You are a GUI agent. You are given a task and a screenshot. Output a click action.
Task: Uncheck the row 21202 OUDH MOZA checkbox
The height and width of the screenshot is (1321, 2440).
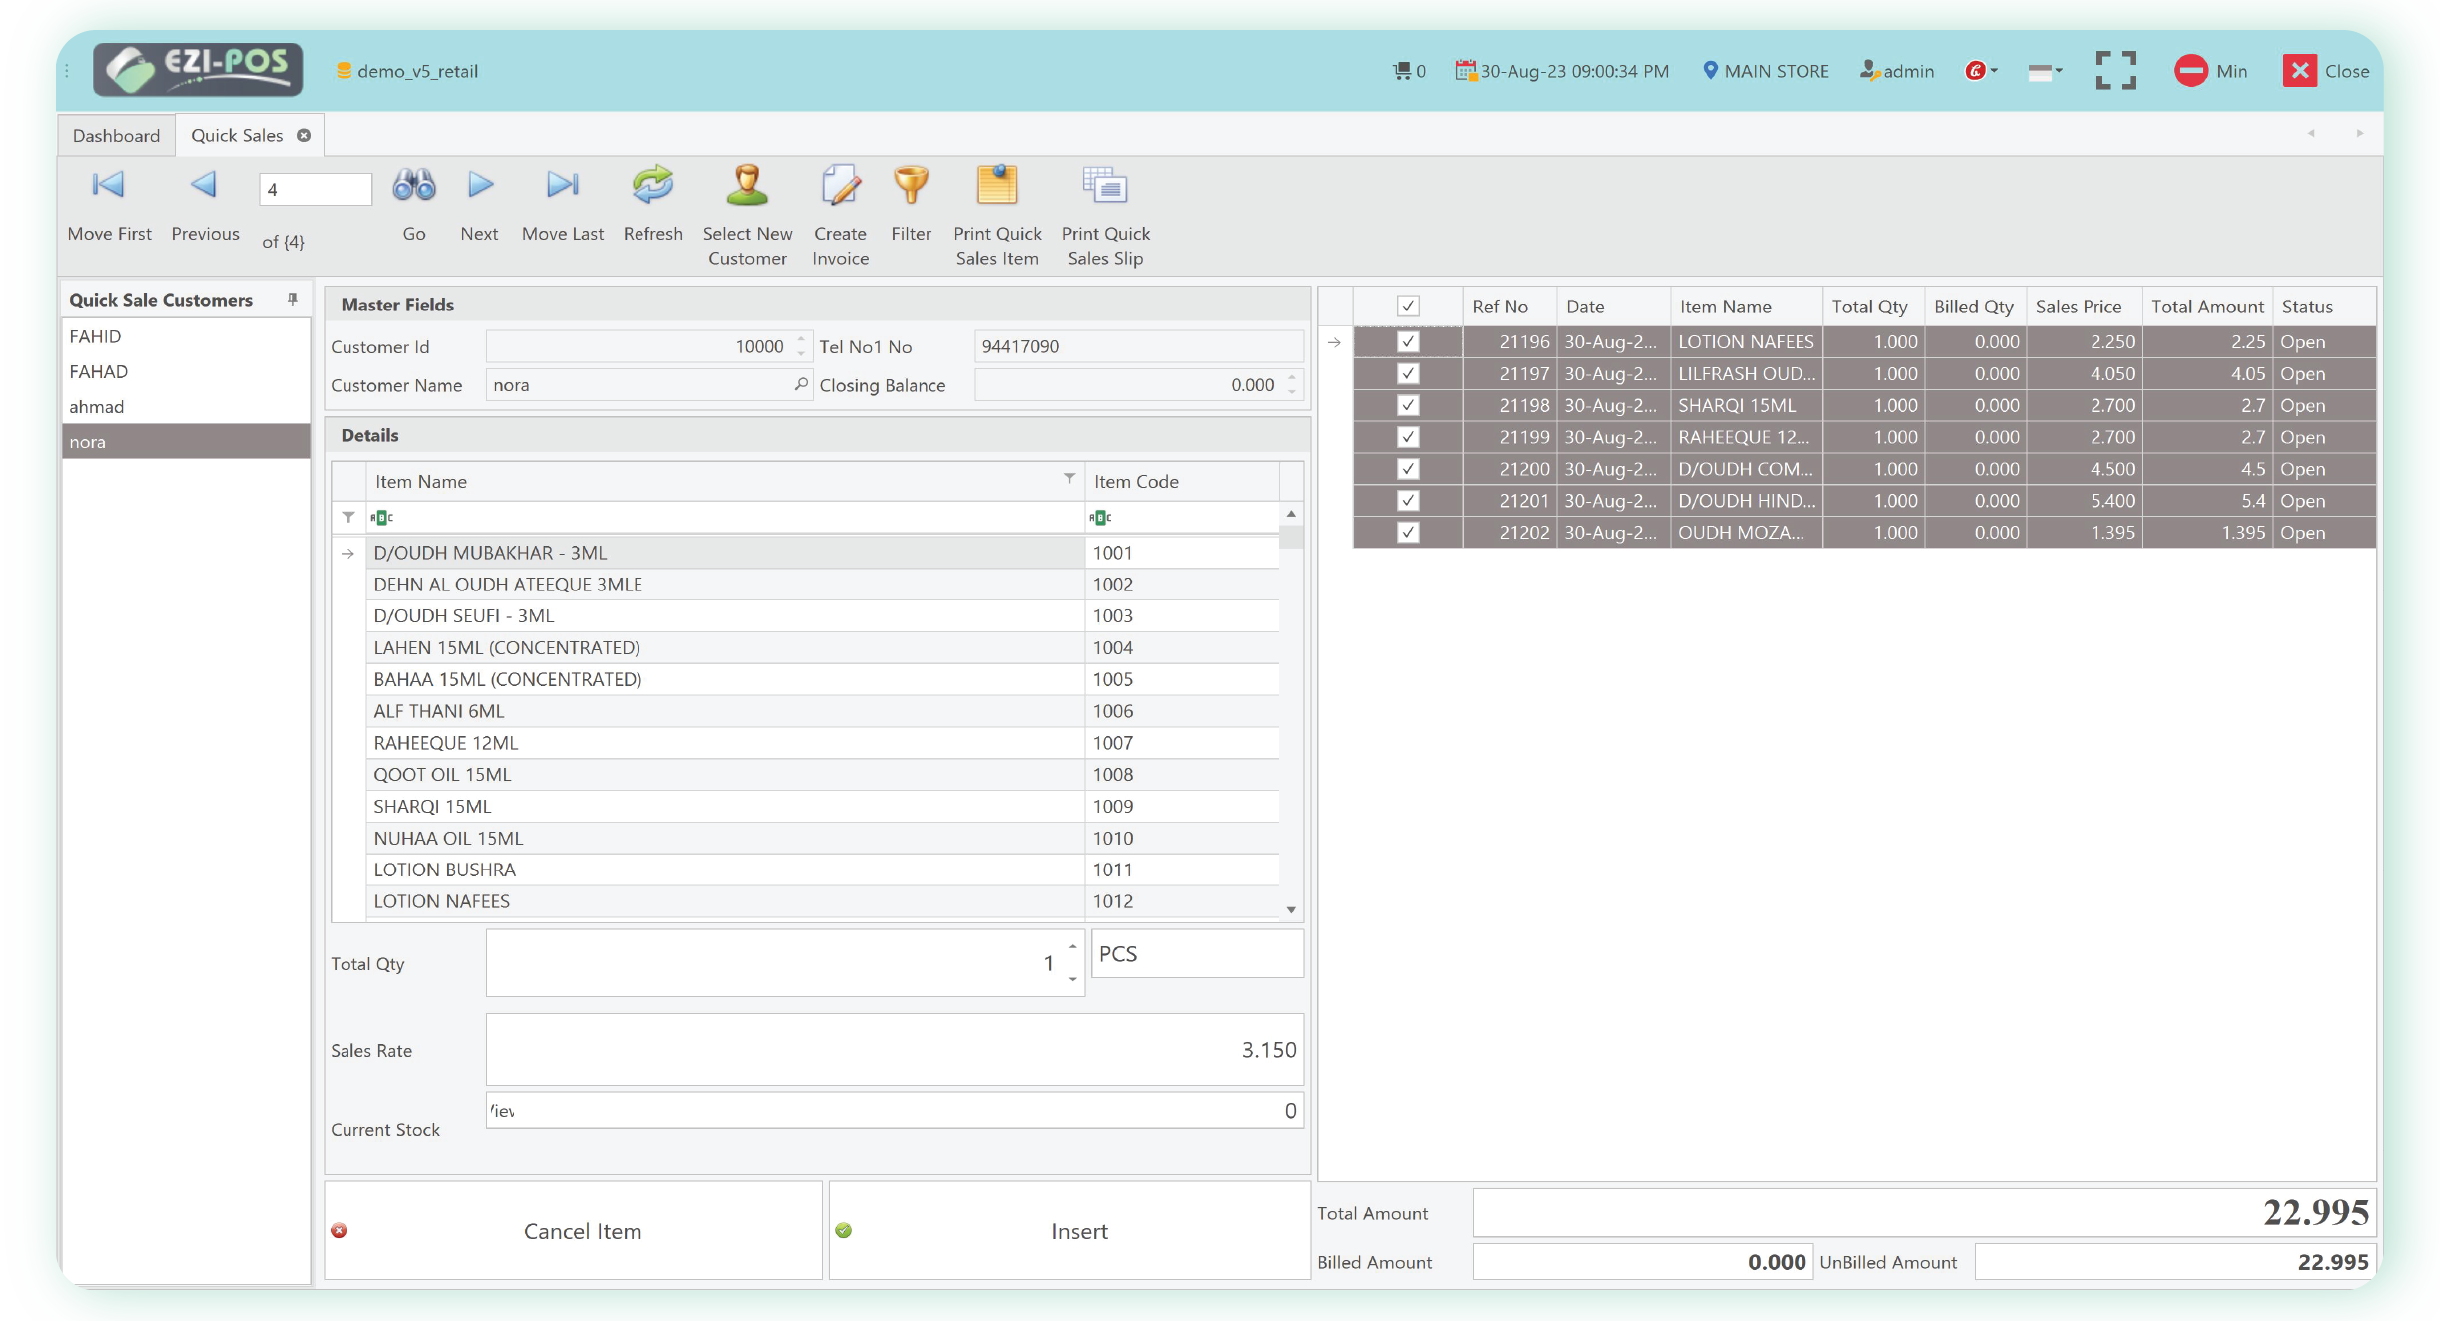[1408, 533]
